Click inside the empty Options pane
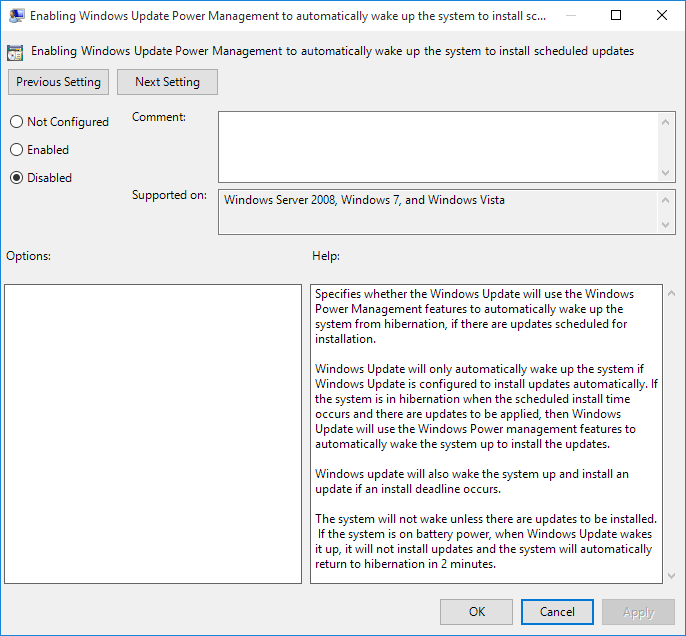Screen dimensions: 686x636 pyautogui.click(x=153, y=434)
